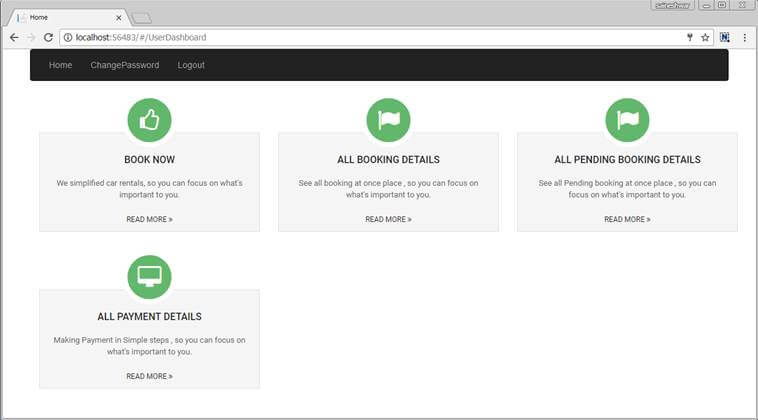Click the flag icon above All Pending Booking Details
This screenshot has width=758, height=420.
click(x=627, y=120)
